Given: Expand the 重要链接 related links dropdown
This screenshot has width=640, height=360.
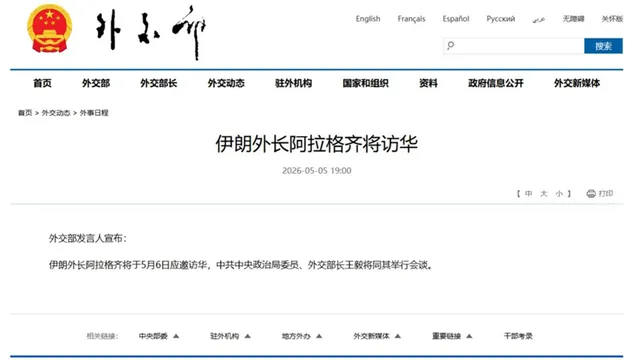Looking at the screenshot, I should 452,336.
